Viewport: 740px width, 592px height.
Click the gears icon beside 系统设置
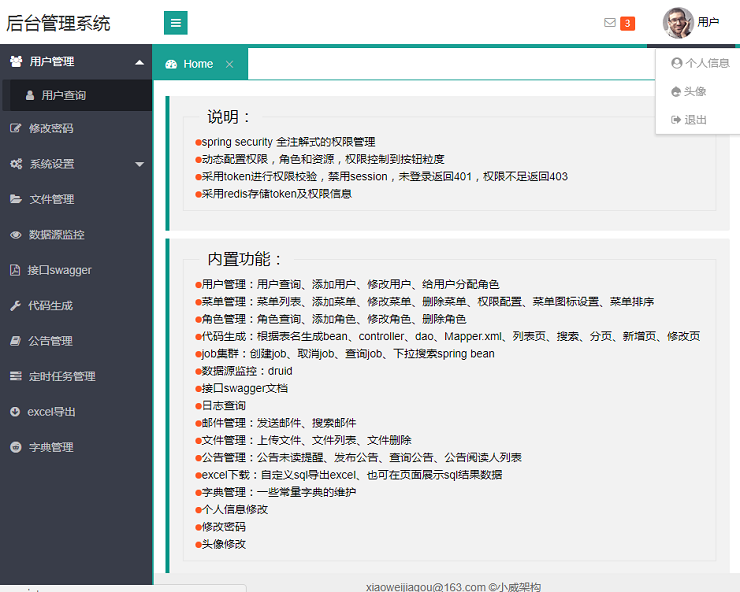[16, 164]
